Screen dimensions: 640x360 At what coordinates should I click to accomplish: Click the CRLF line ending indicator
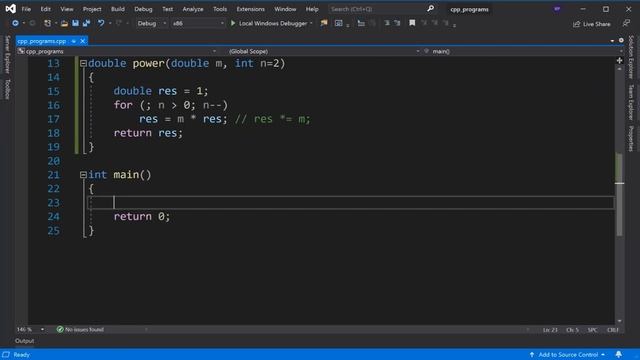pyautogui.click(x=613, y=329)
